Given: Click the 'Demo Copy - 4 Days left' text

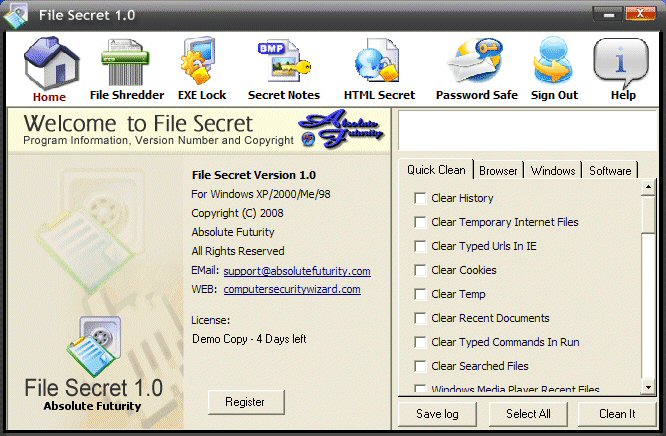Looking at the screenshot, I should click(249, 339).
